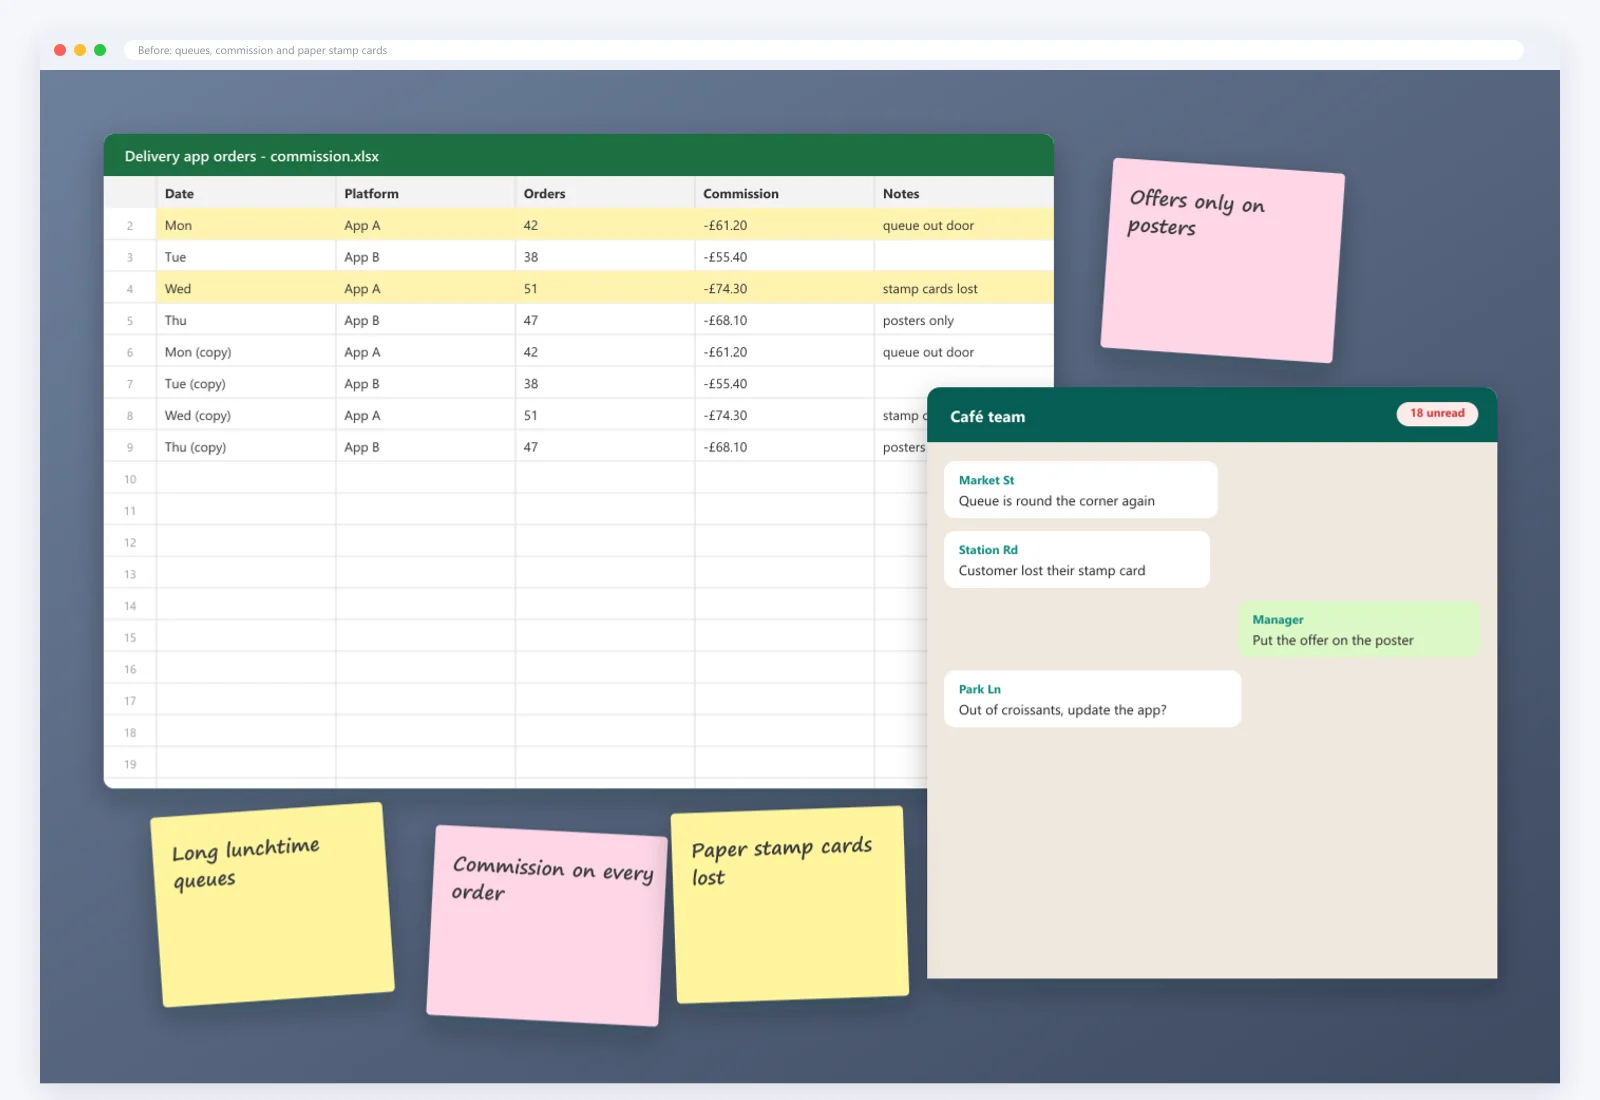Click the 'queue out door' note in row 2
This screenshot has width=1600, height=1100.
(964, 225)
